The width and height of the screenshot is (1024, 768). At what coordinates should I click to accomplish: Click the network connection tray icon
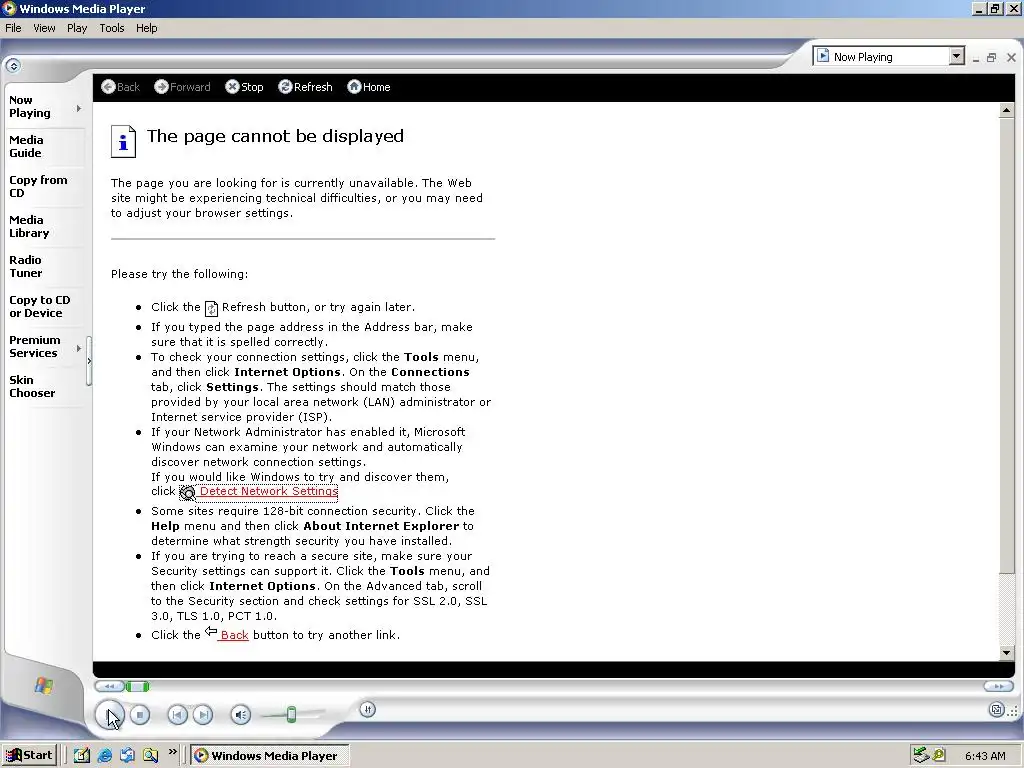921,755
